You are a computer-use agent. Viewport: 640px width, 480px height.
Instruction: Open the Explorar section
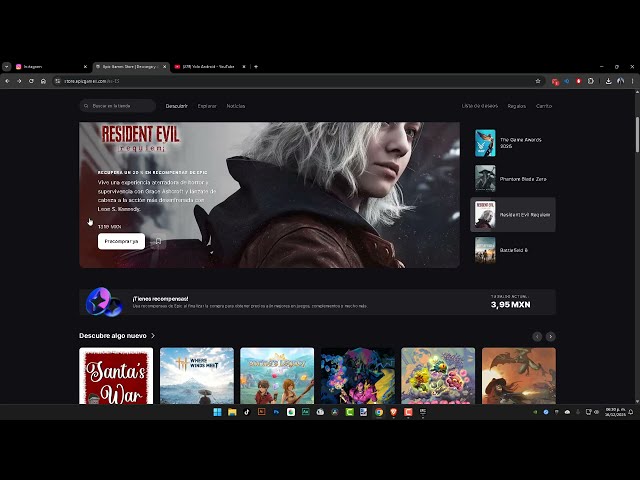(207, 106)
